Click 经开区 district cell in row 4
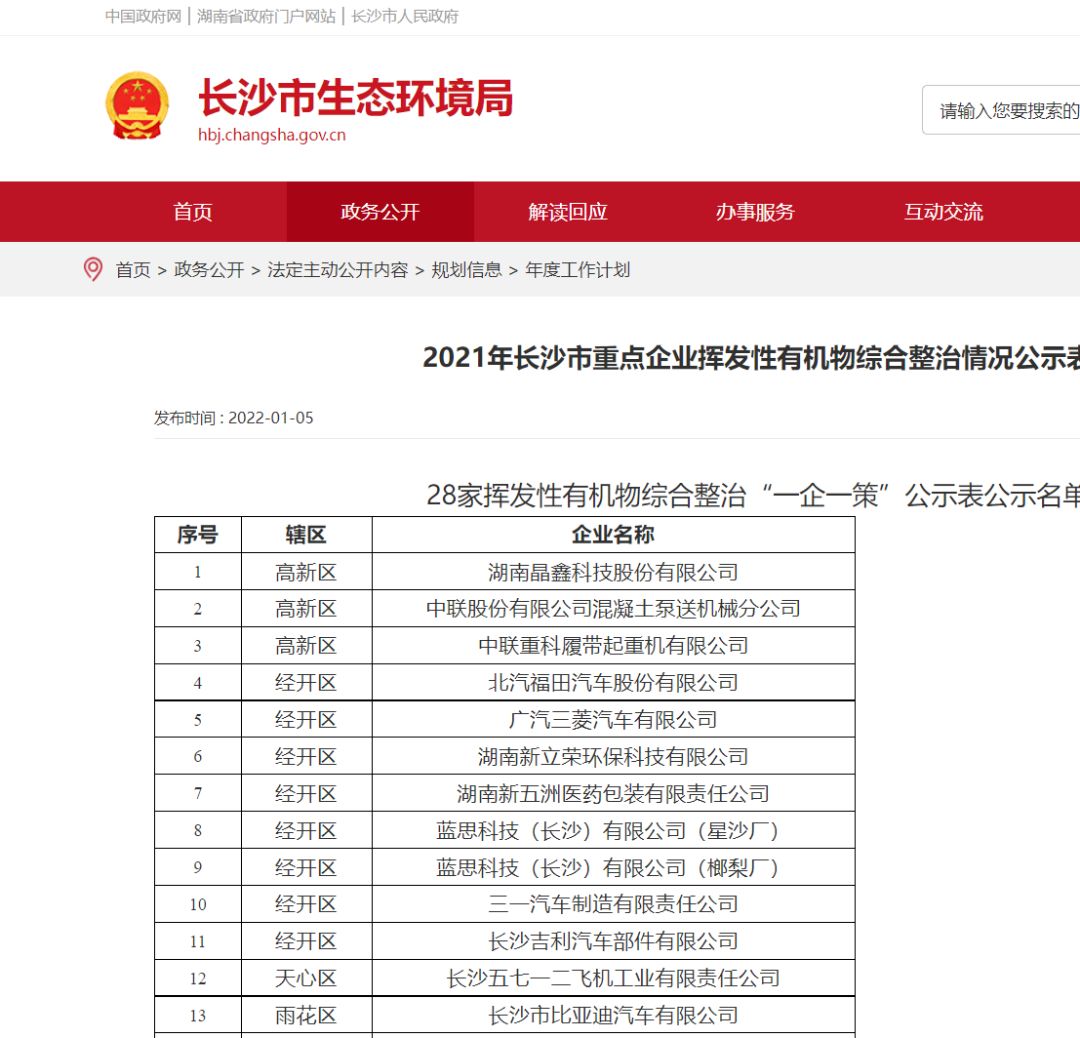Viewport: 1080px width, 1038px height. click(307, 683)
